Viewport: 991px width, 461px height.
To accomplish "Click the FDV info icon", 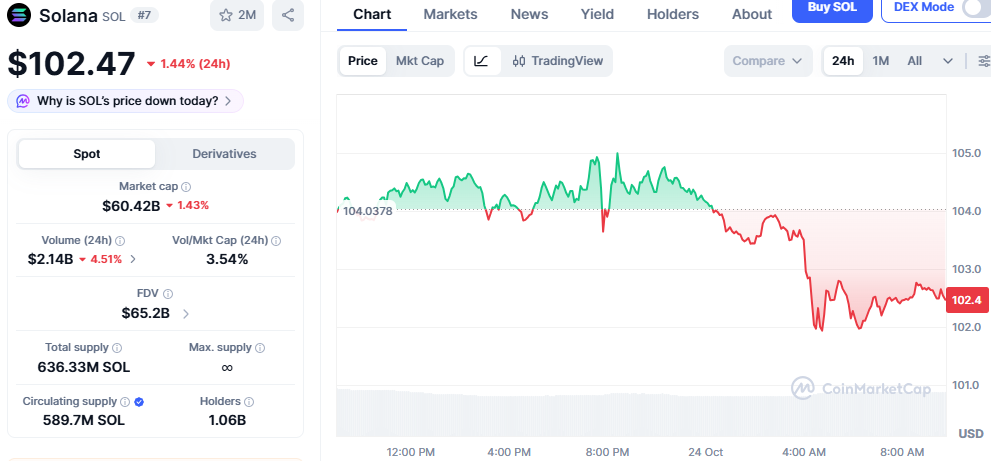I will (x=168, y=293).
